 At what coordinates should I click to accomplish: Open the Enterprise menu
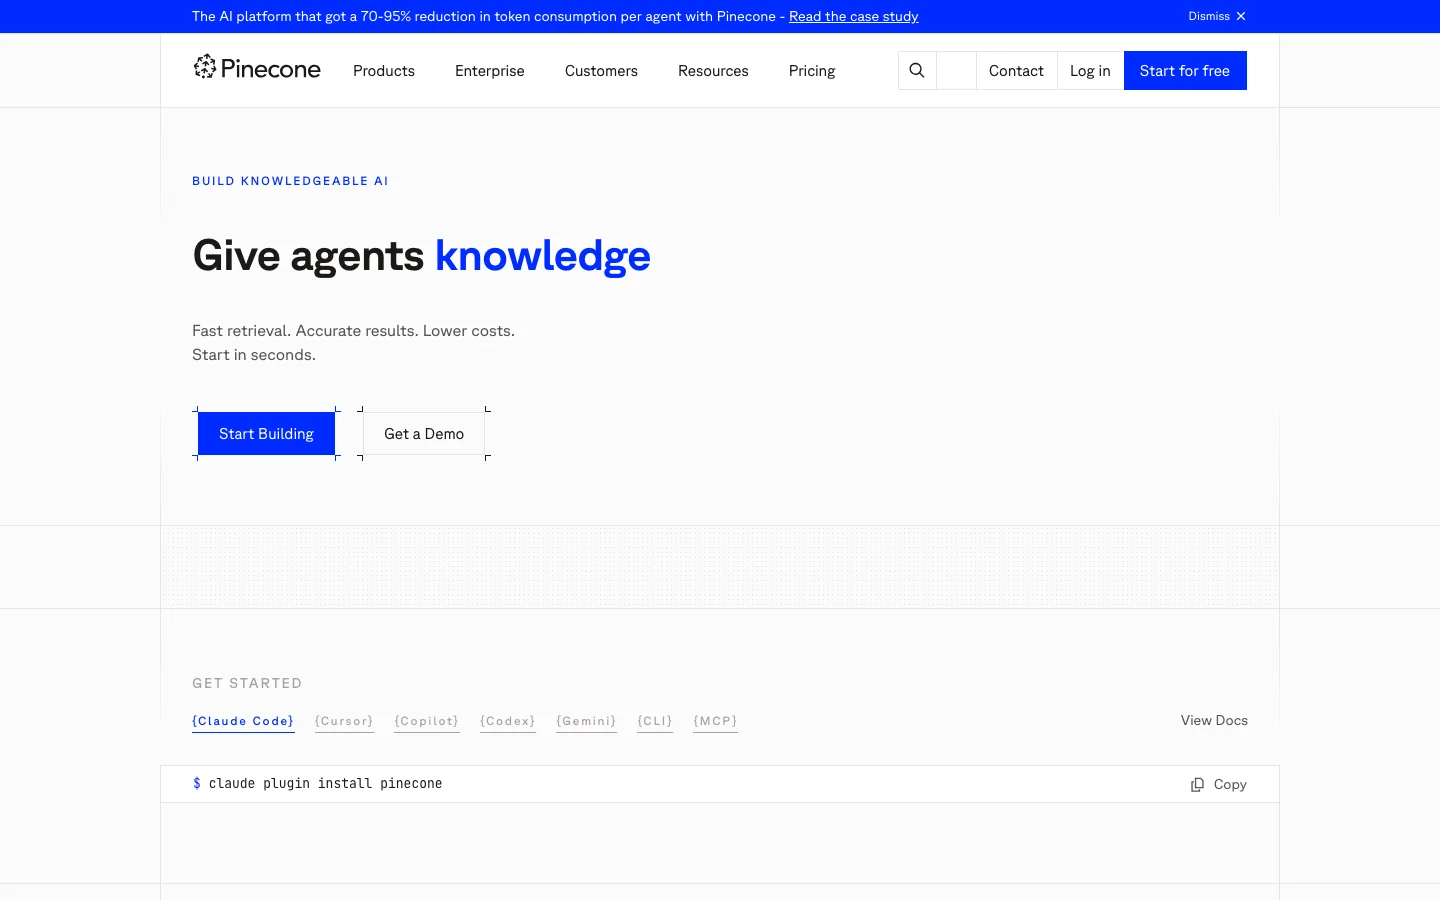[x=490, y=71]
